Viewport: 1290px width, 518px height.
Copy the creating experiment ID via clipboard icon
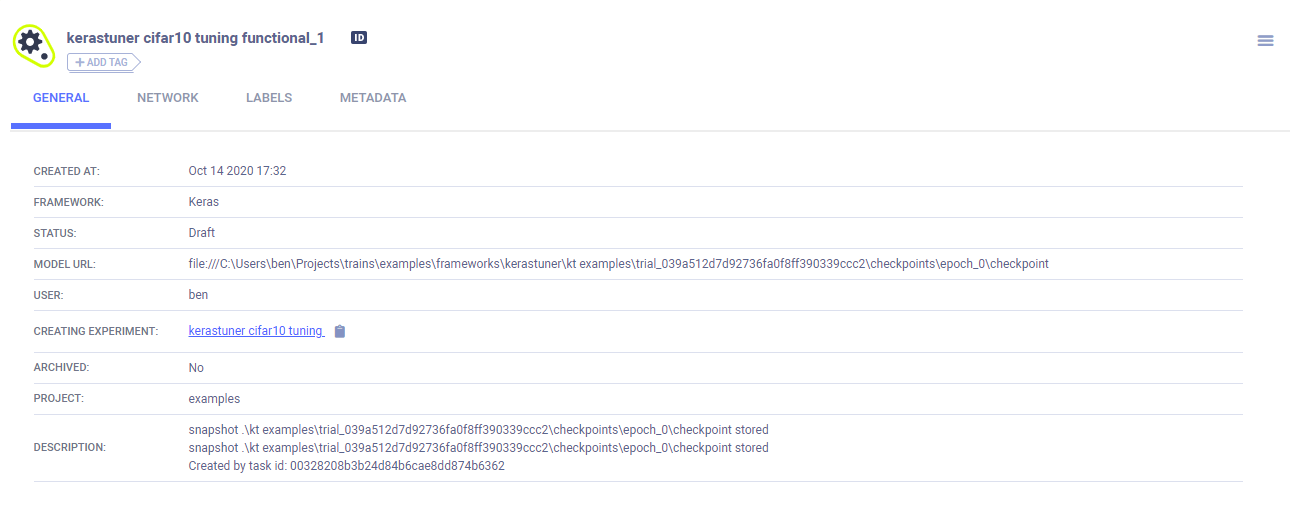pos(340,332)
